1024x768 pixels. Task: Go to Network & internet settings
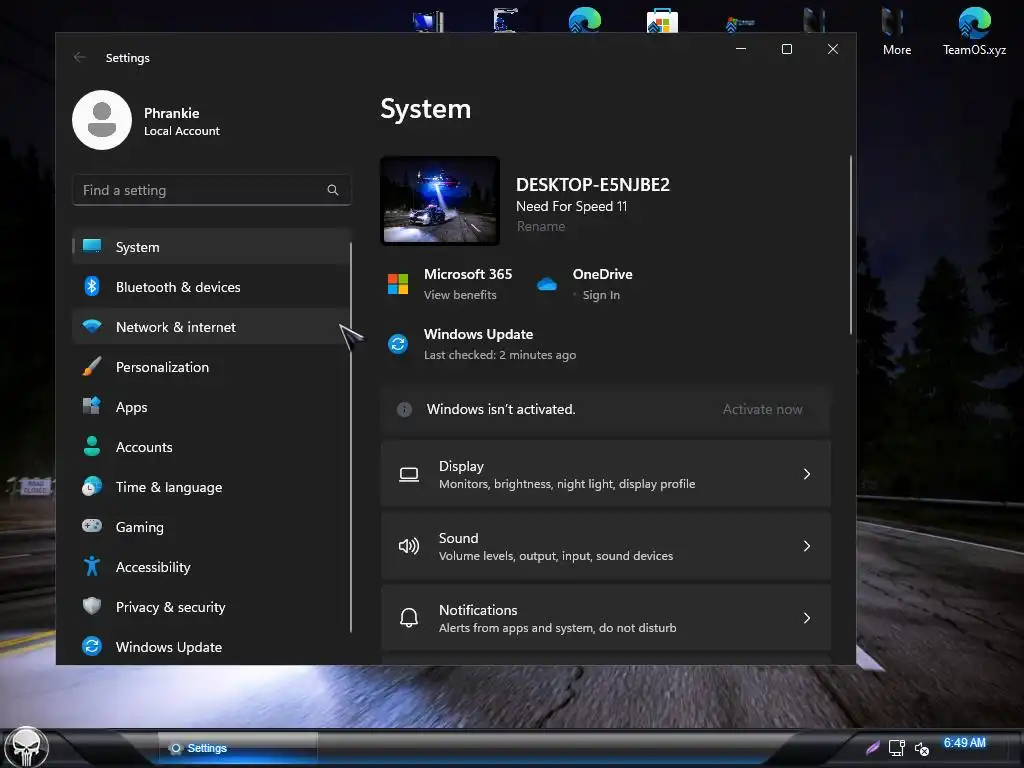pos(211,327)
